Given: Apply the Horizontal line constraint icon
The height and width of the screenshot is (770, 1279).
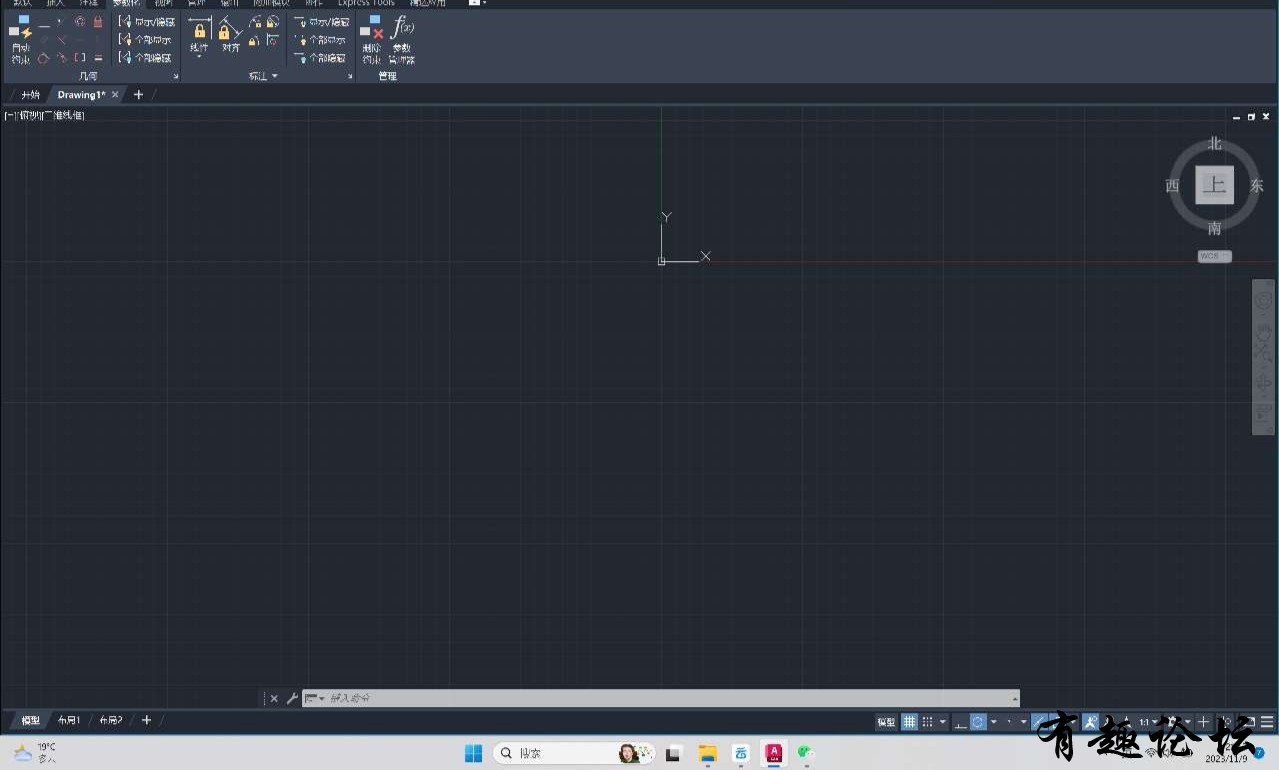Looking at the screenshot, I should tap(79, 40).
